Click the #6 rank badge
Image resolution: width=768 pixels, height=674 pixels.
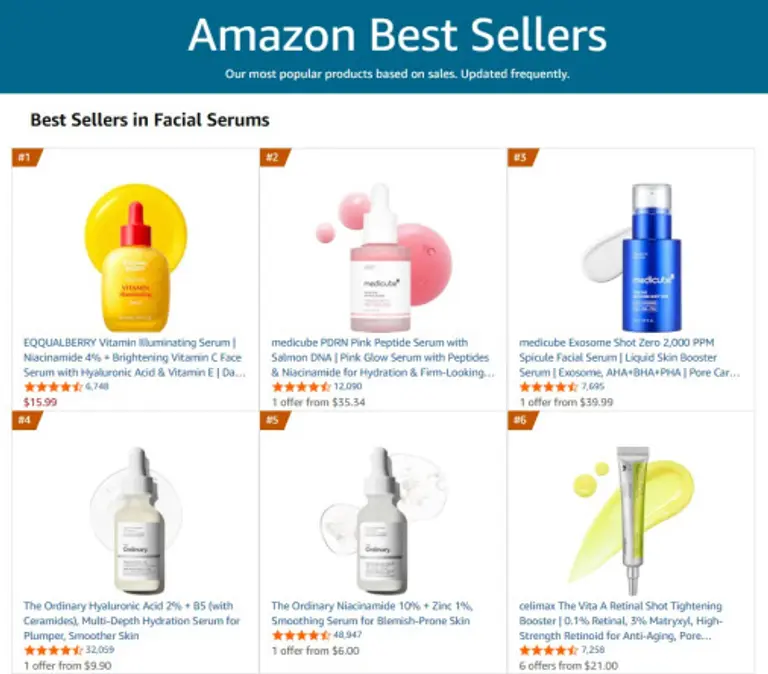pos(523,420)
